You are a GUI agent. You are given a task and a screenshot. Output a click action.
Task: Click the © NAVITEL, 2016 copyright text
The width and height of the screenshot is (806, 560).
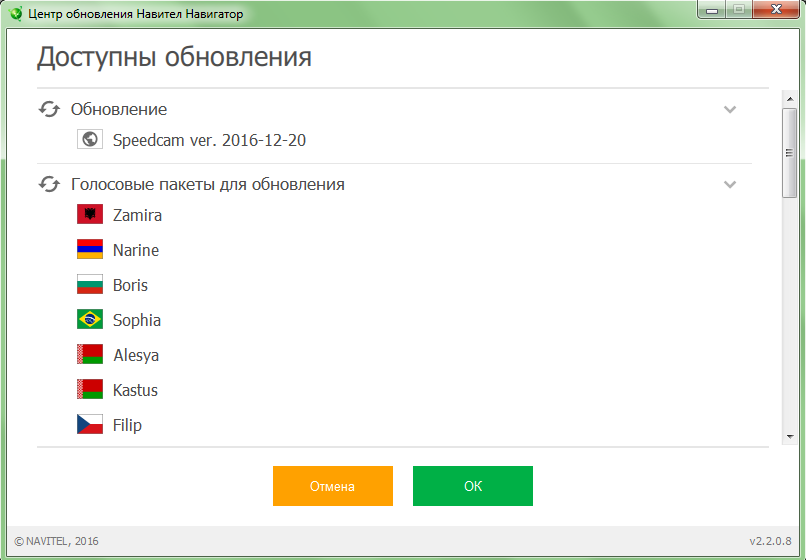(x=57, y=541)
